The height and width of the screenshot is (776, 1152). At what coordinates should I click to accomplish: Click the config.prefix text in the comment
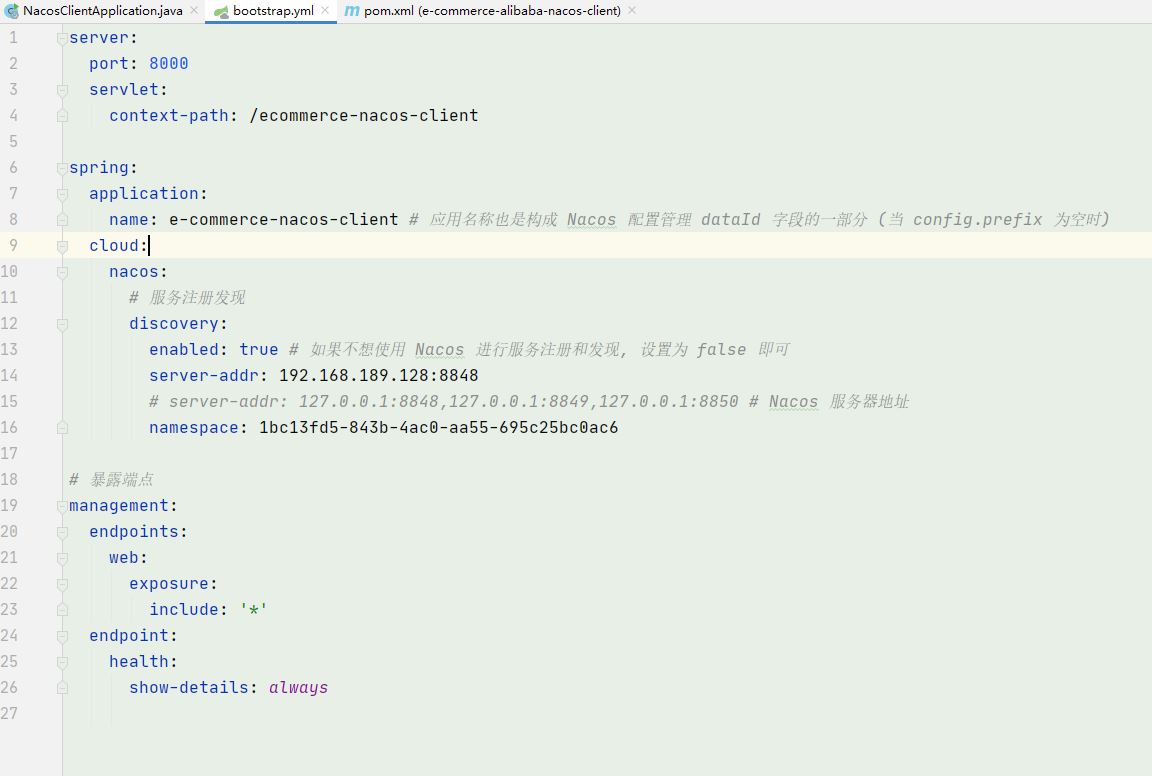(x=977, y=220)
